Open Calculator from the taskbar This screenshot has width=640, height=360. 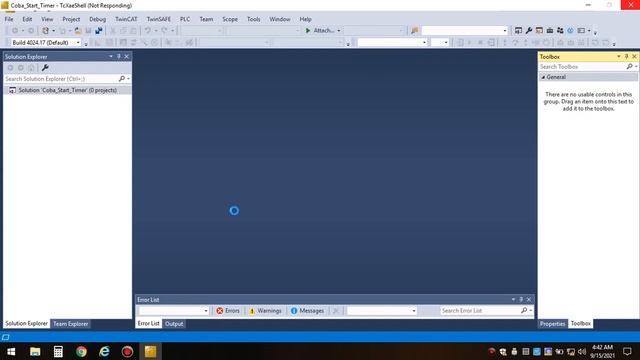coord(58,351)
